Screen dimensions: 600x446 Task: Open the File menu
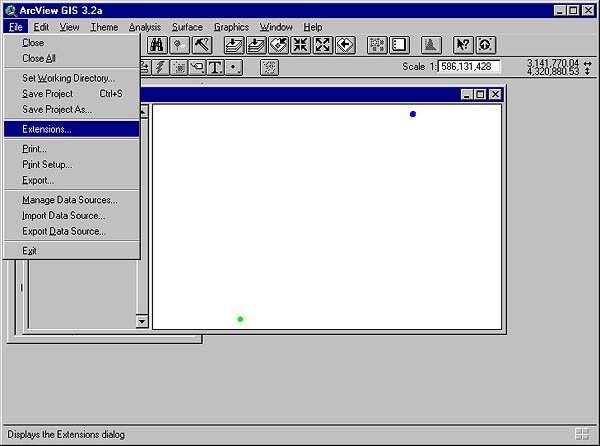coord(16,27)
